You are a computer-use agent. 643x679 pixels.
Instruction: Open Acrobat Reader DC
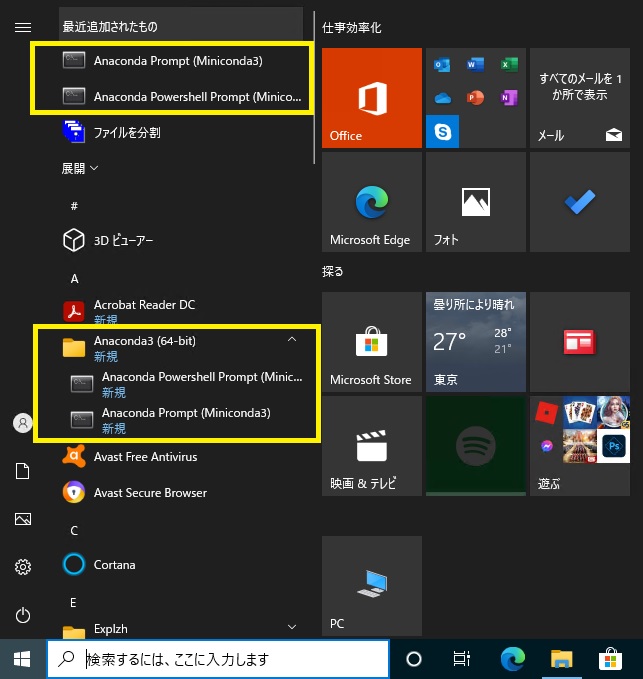tap(182, 310)
